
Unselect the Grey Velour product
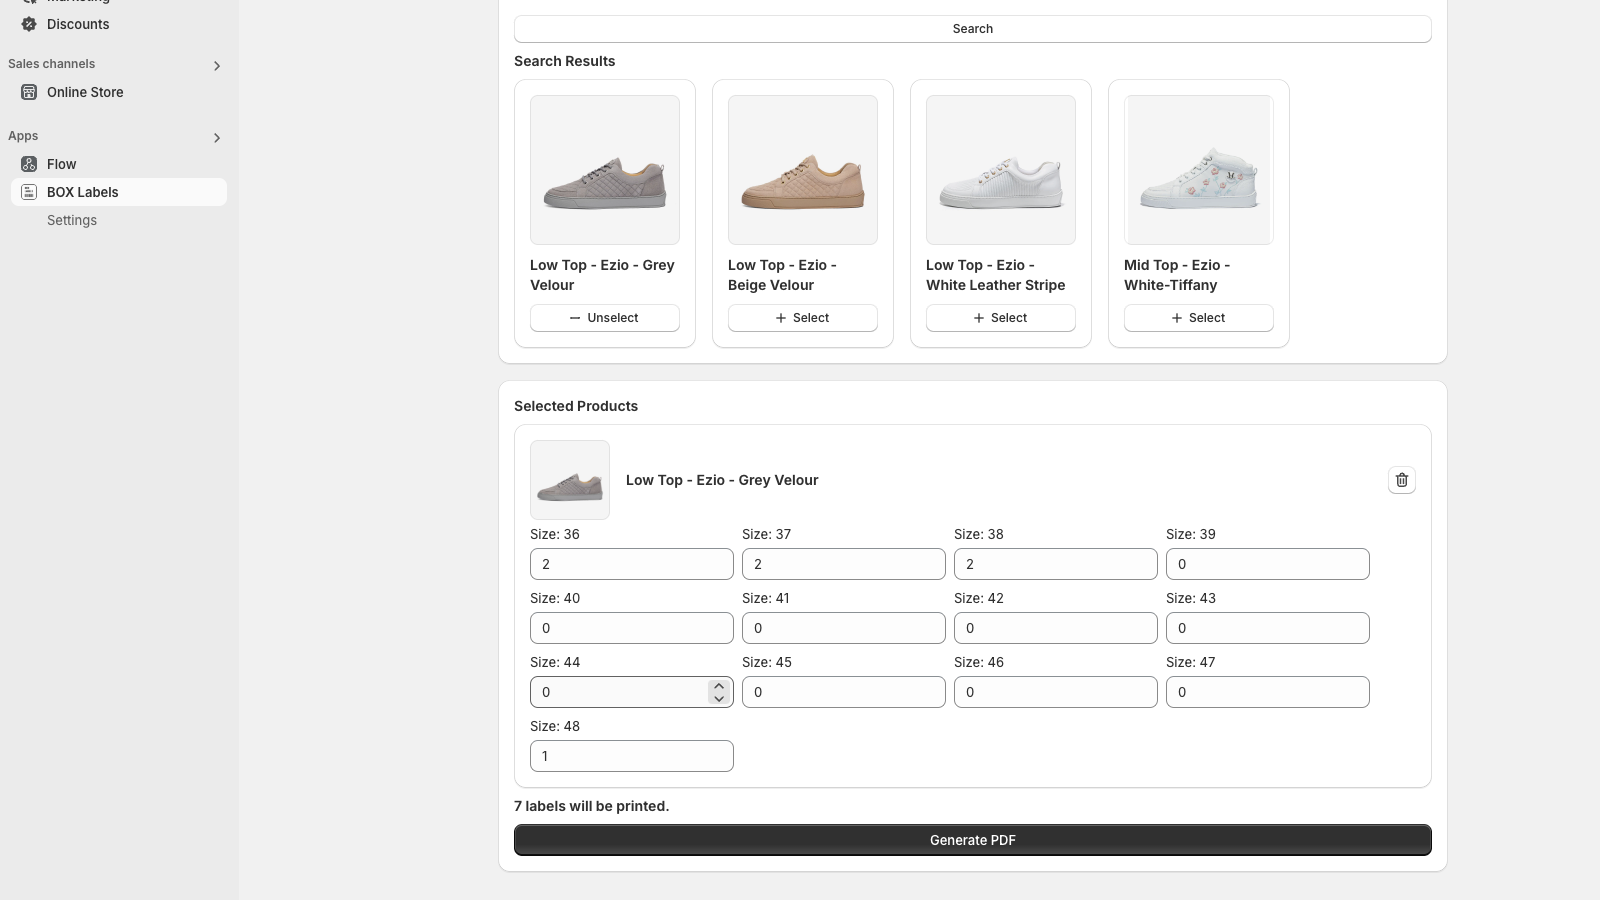tap(604, 318)
